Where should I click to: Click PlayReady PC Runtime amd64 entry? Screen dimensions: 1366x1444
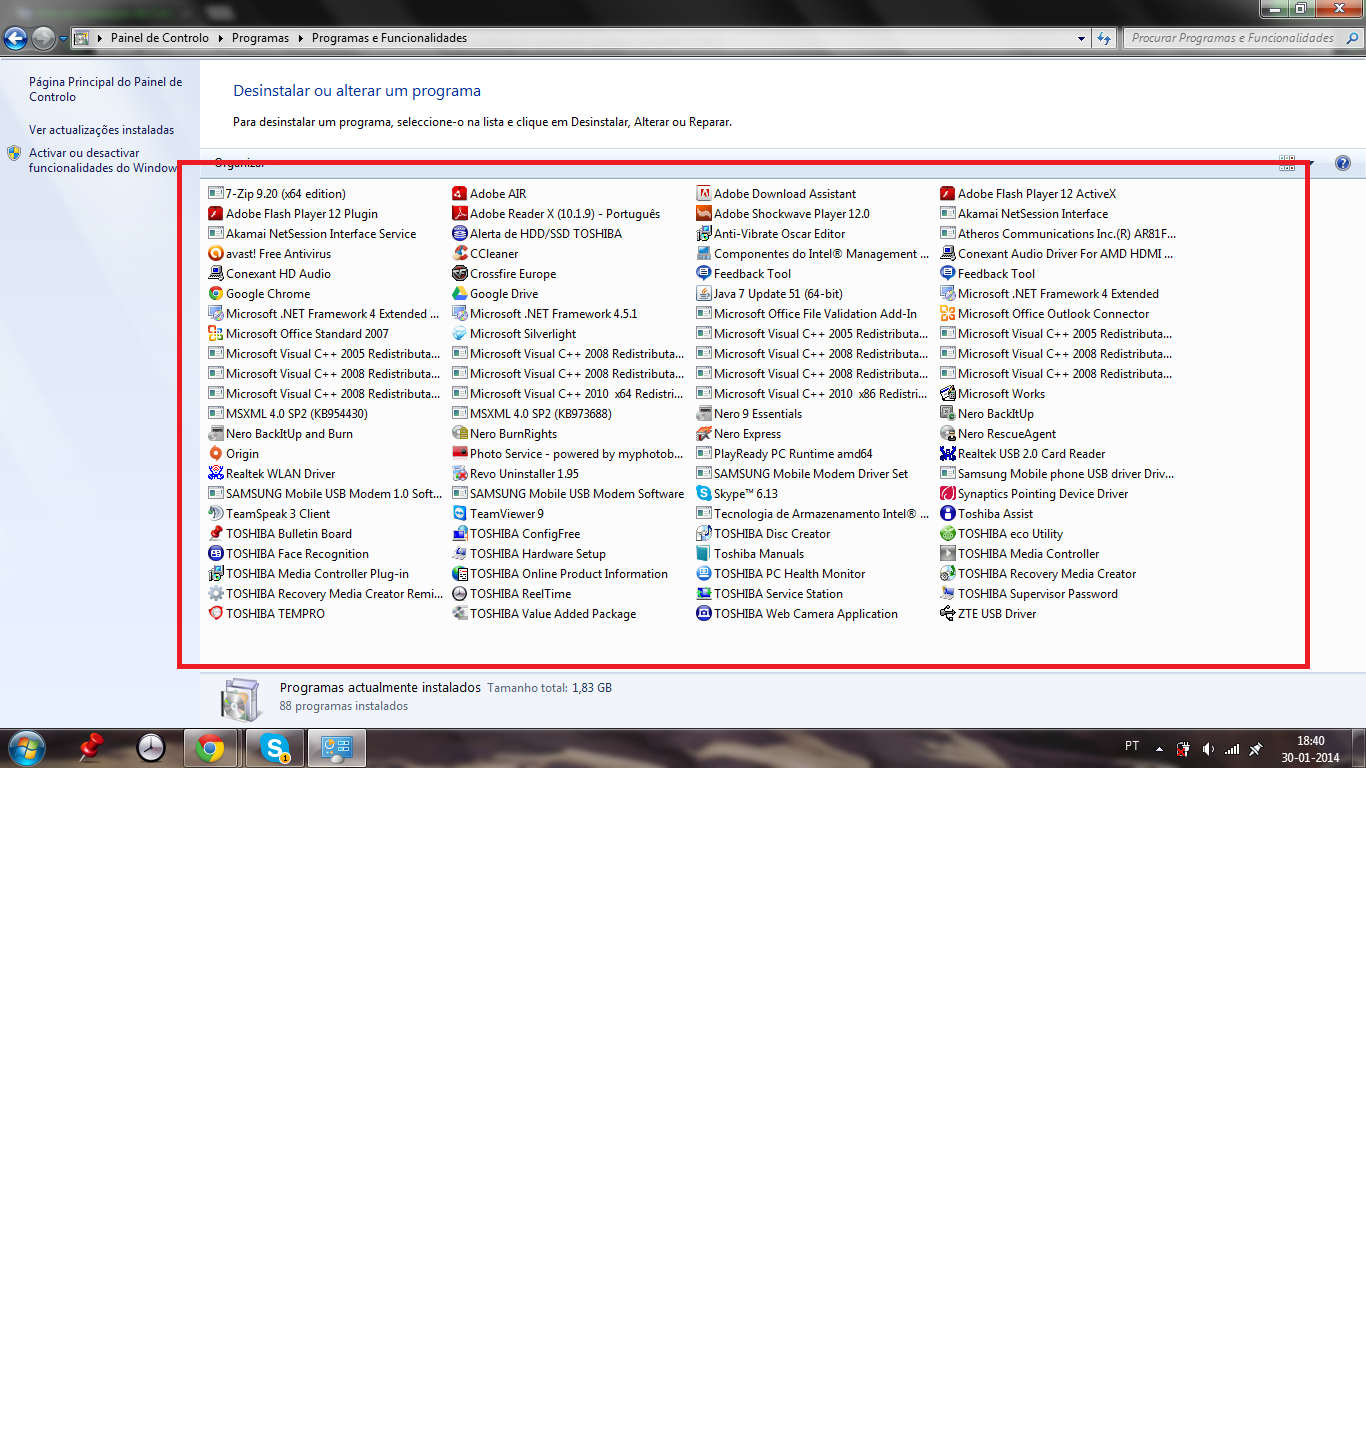click(x=784, y=453)
